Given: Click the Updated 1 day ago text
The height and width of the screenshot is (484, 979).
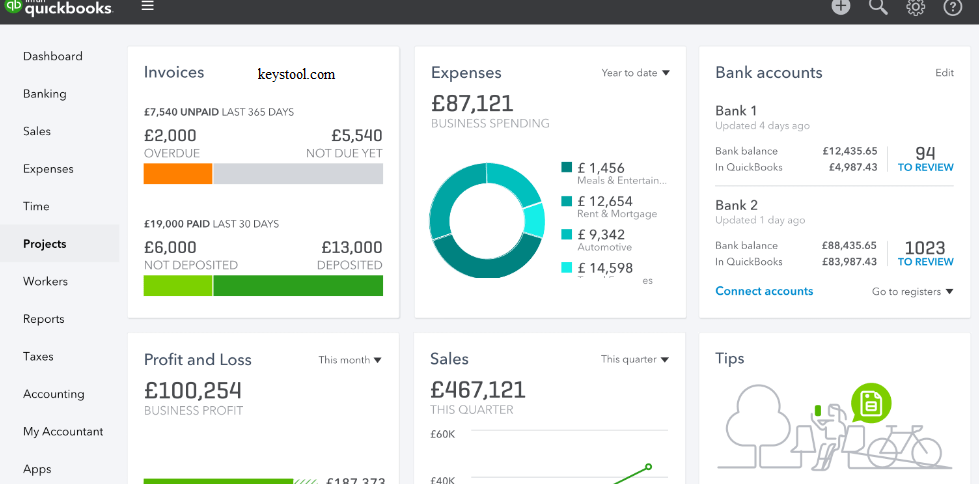Looking at the screenshot, I should pyautogui.click(x=760, y=220).
